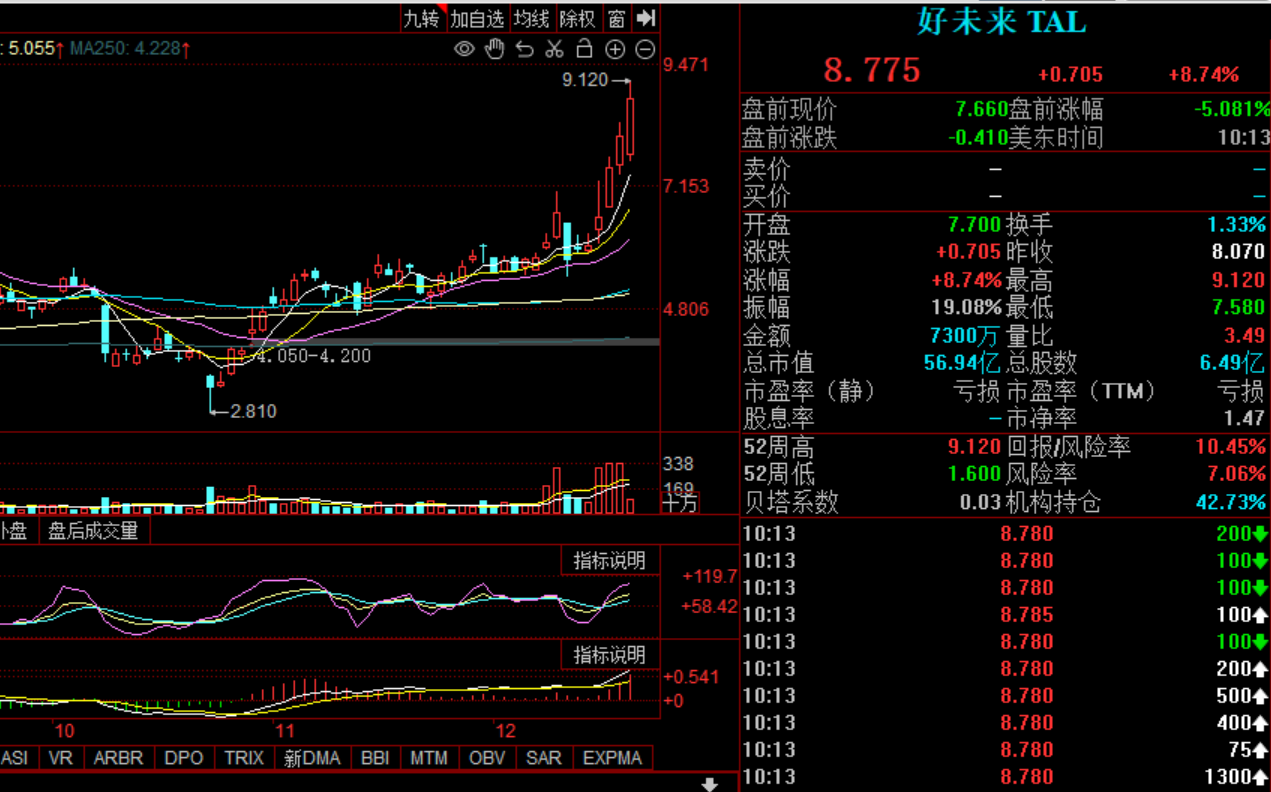Click the trade row with volume 1300
Screen dimensions: 1271x792
point(1005,777)
